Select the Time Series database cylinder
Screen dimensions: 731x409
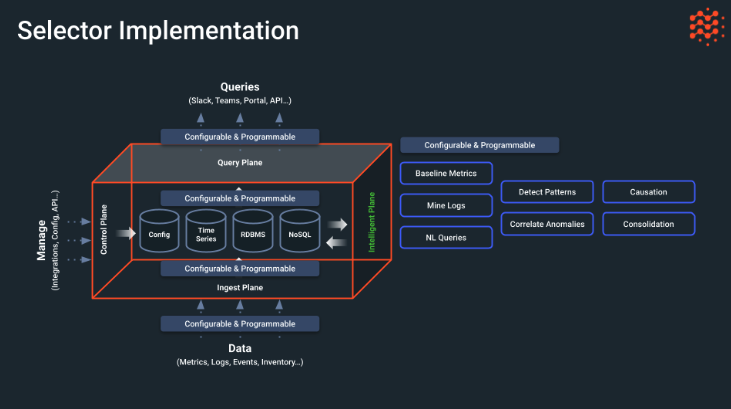[206, 231]
